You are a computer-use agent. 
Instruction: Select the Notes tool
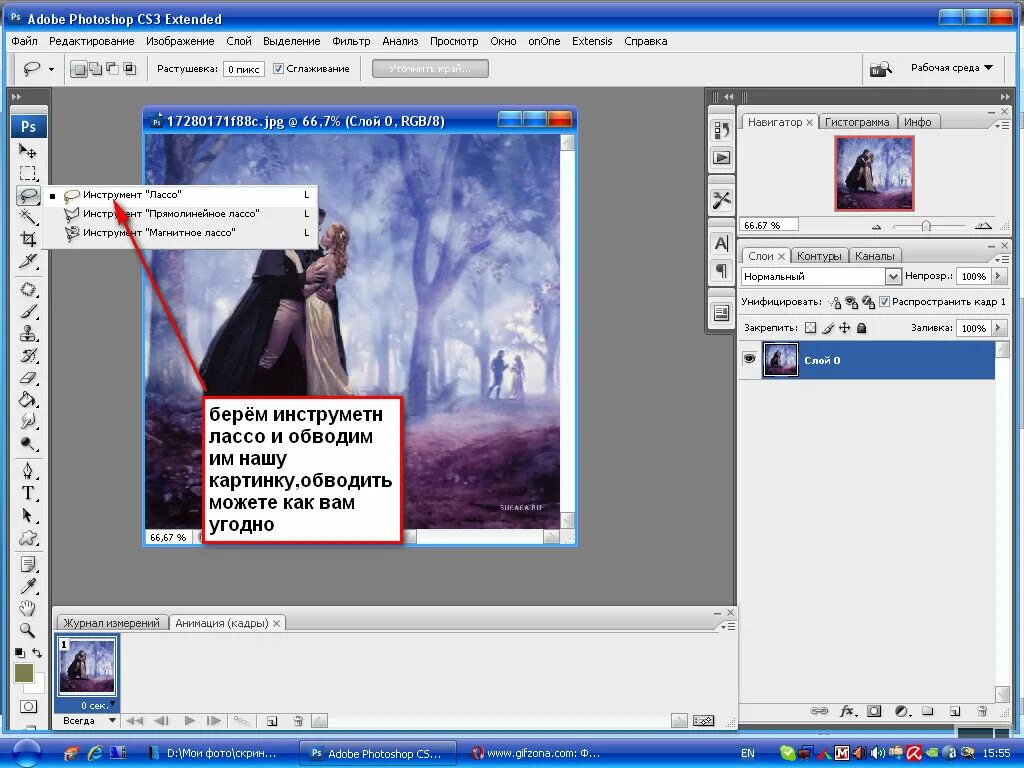[27, 564]
